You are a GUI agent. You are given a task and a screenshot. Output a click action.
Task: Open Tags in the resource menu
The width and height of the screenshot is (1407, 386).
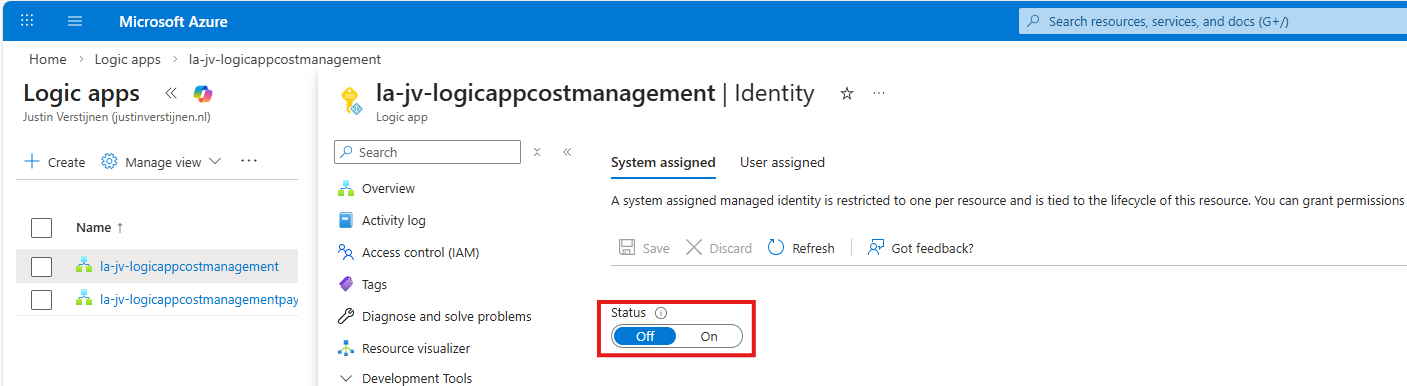[374, 284]
